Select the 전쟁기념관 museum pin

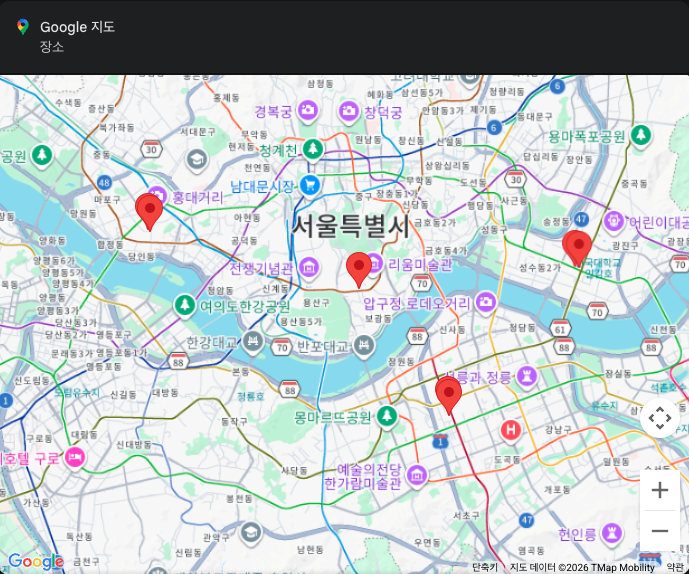click(309, 267)
